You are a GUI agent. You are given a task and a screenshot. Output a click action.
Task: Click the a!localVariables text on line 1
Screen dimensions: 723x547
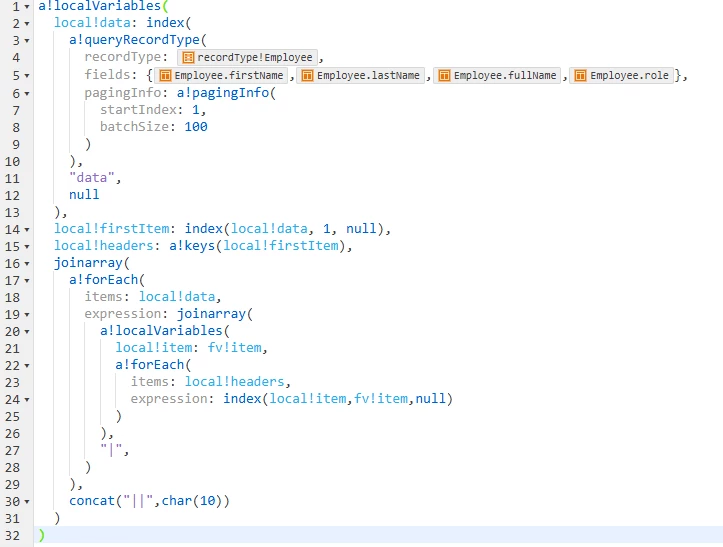pyautogui.click(x=100, y=6)
